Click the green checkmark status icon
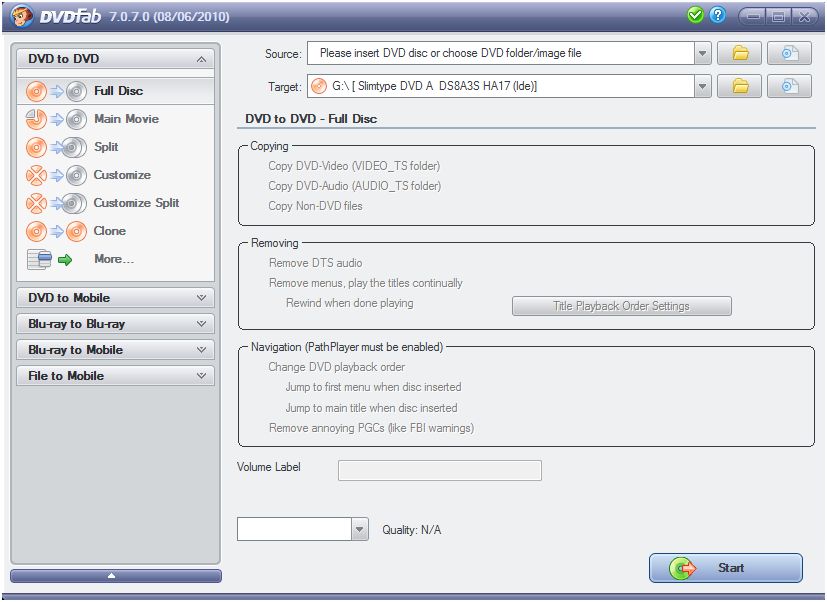 (x=696, y=15)
